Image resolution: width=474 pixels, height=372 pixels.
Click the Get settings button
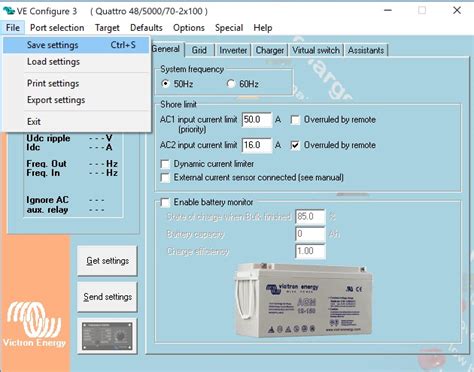(107, 261)
